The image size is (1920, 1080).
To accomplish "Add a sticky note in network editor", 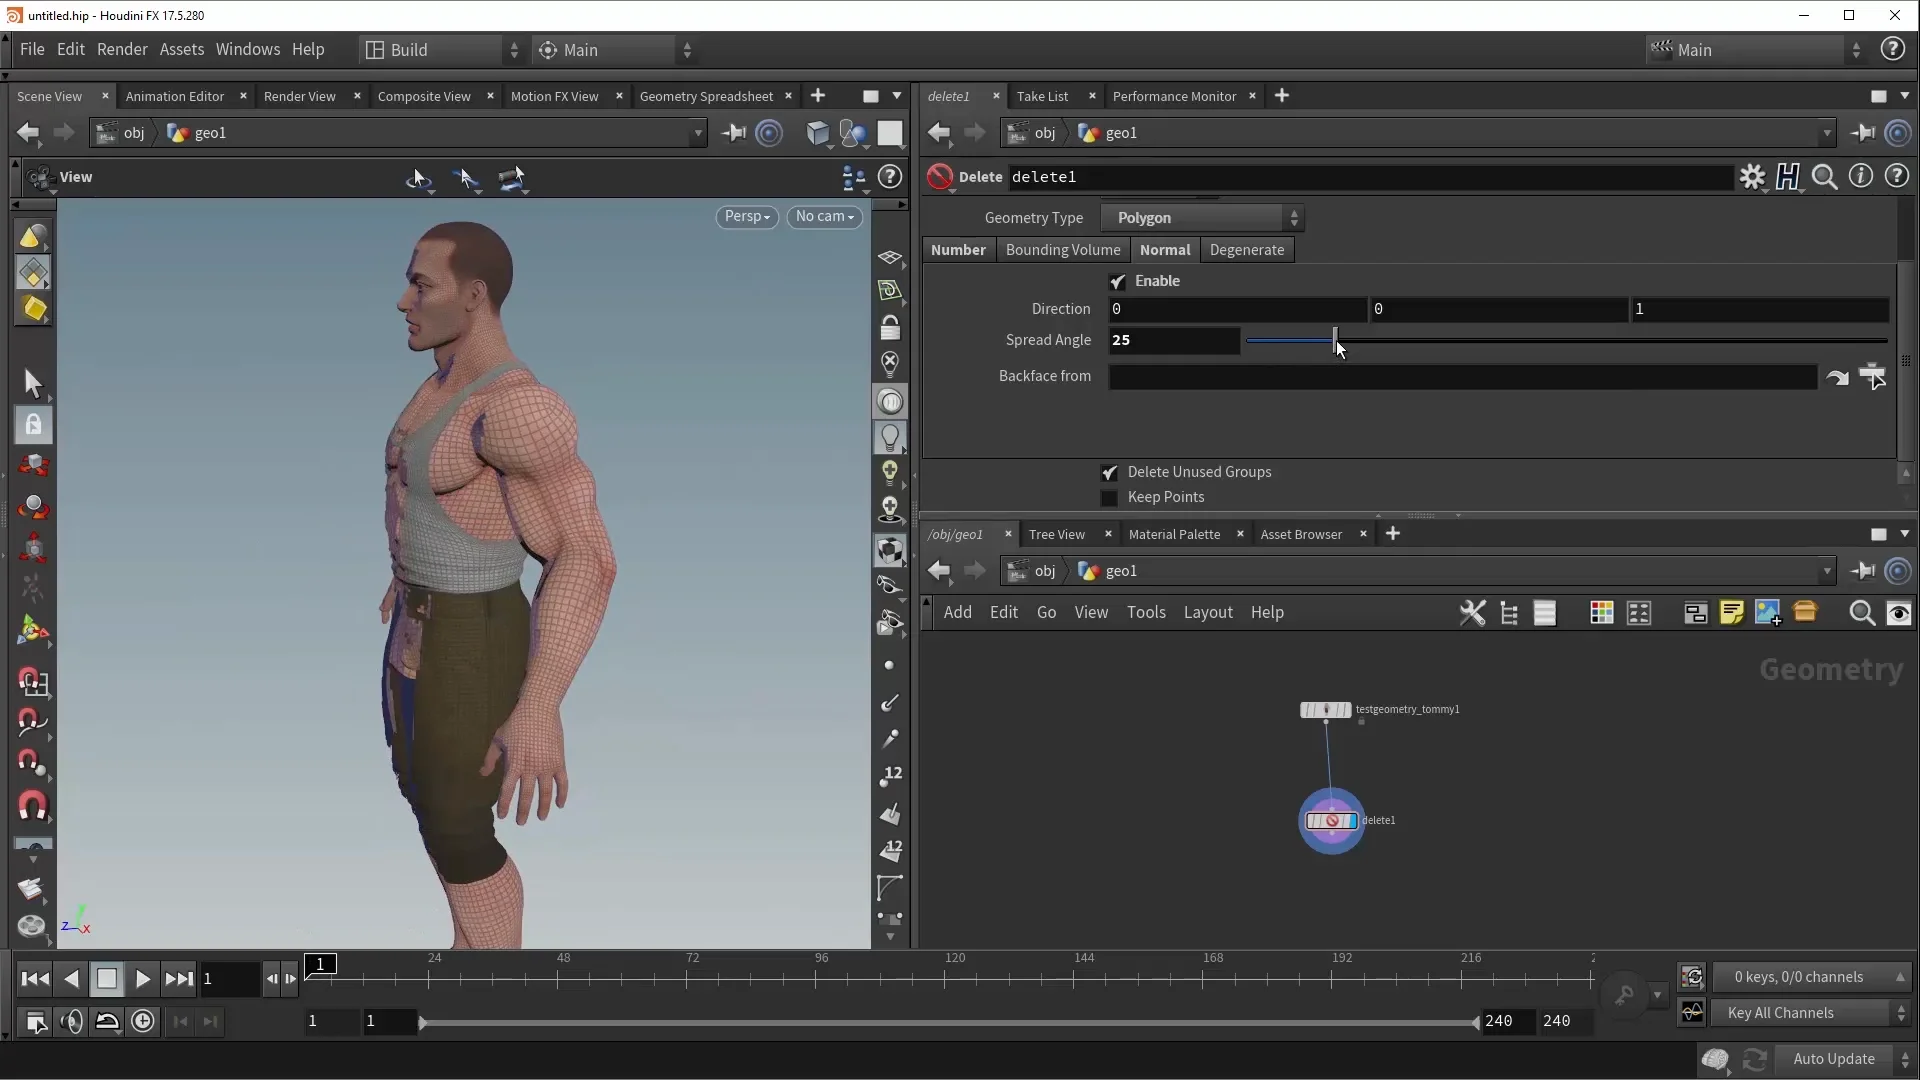I will (1731, 613).
